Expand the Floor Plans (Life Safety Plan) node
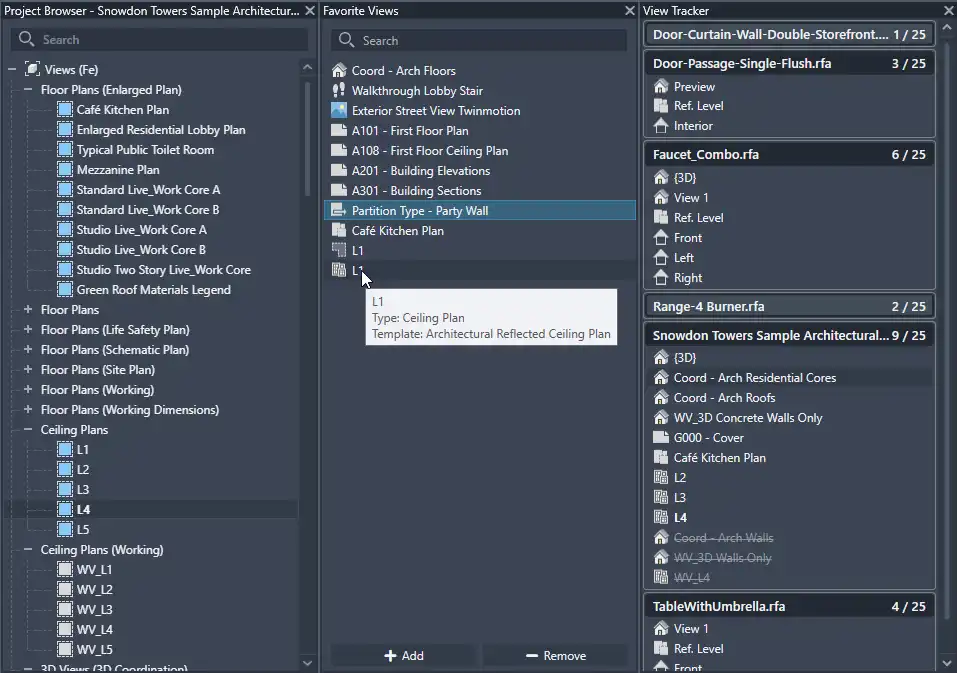This screenshot has width=957, height=673. coord(28,329)
